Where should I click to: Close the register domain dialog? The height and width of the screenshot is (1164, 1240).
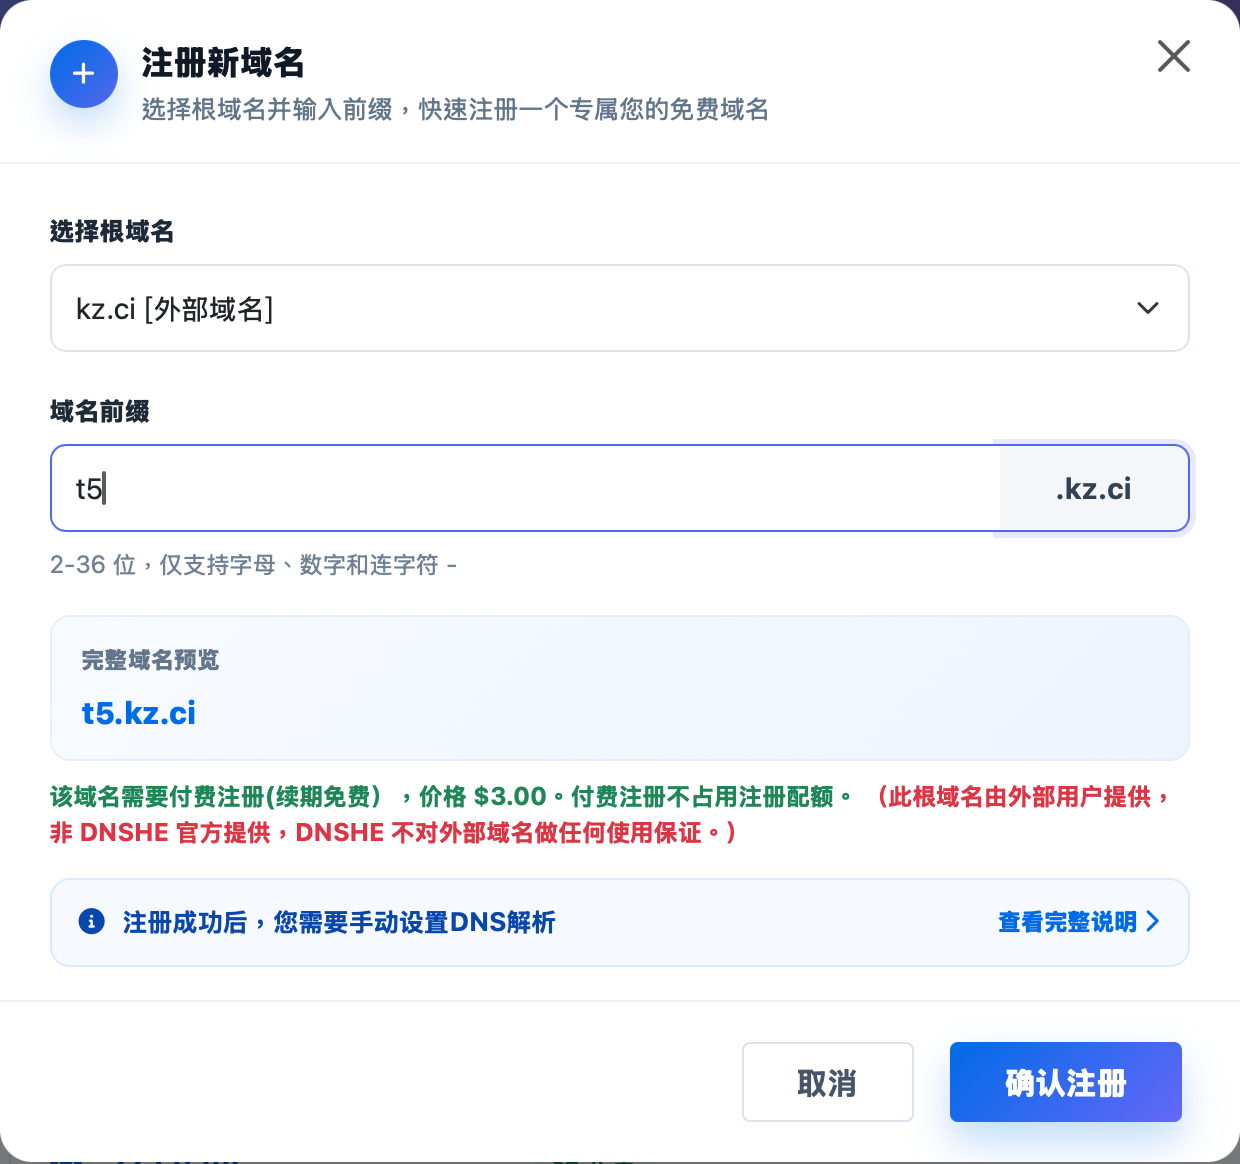[1174, 57]
